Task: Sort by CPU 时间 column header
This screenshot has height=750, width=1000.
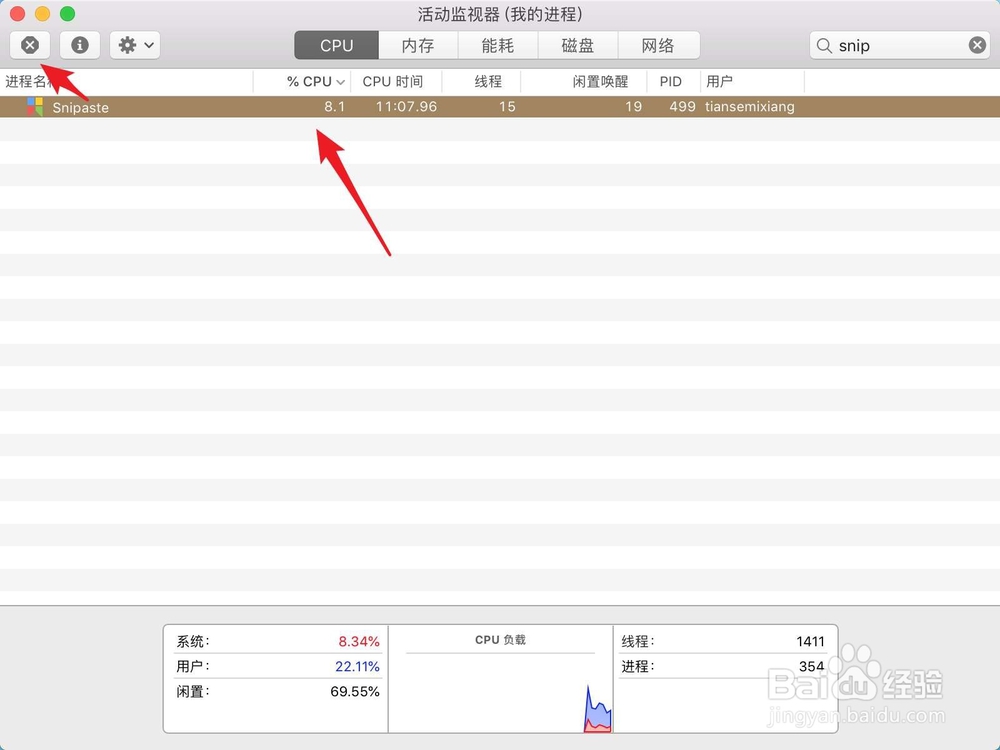Action: [x=395, y=82]
